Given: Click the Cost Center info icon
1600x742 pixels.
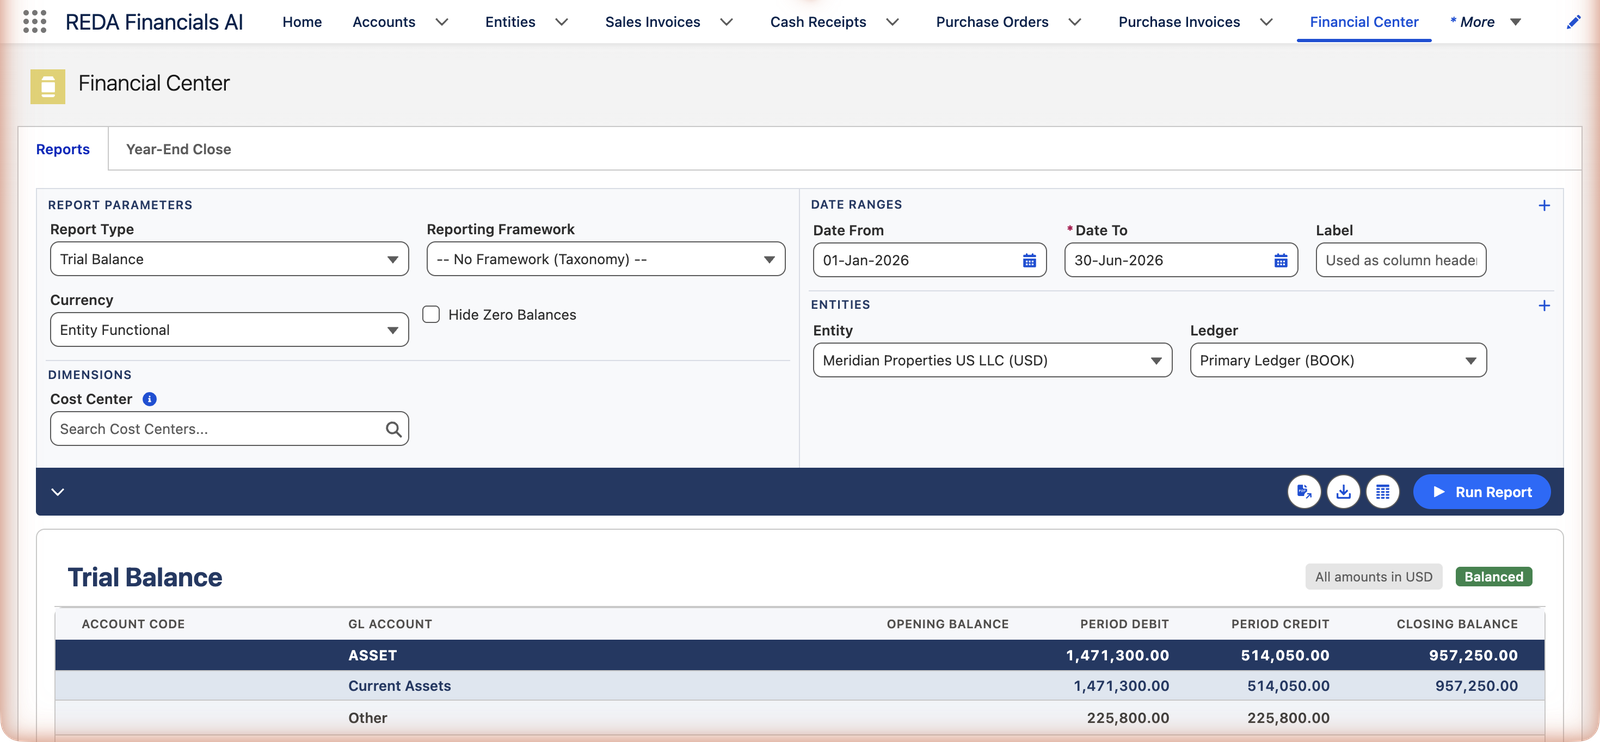Looking at the screenshot, I should (x=149, y=399).
